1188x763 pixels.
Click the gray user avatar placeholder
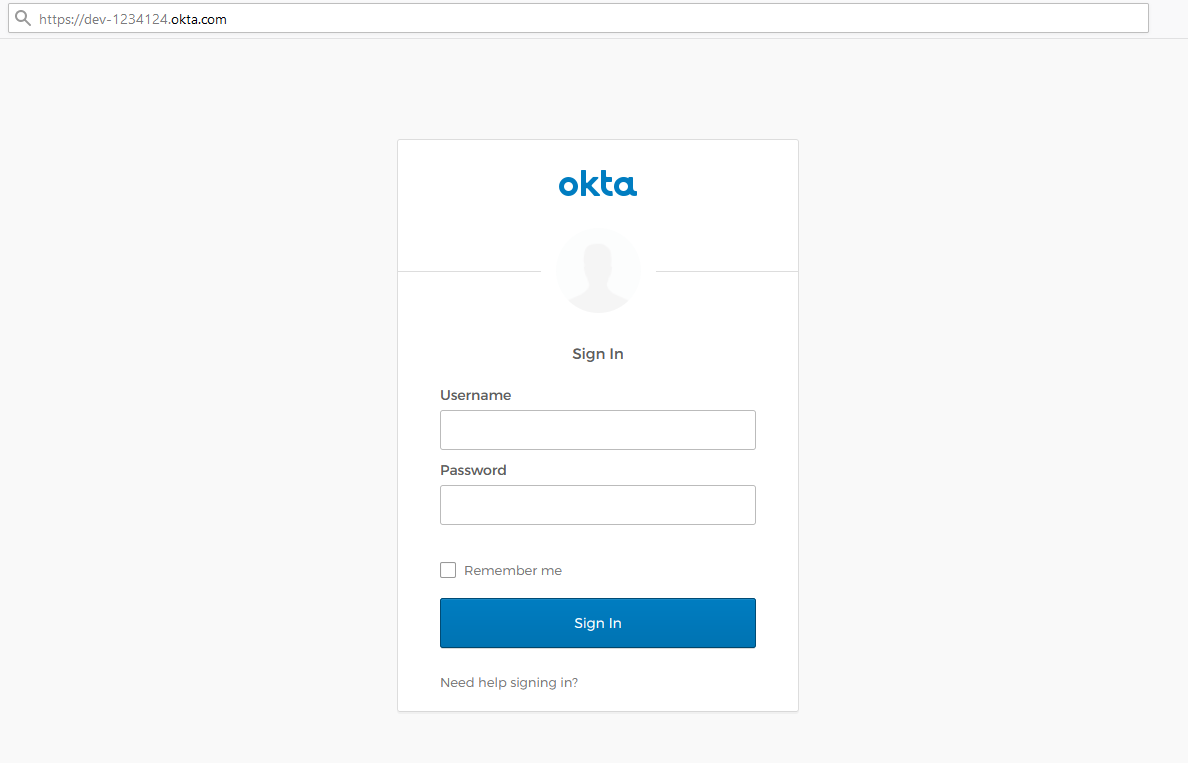click(x=598, y=270)
